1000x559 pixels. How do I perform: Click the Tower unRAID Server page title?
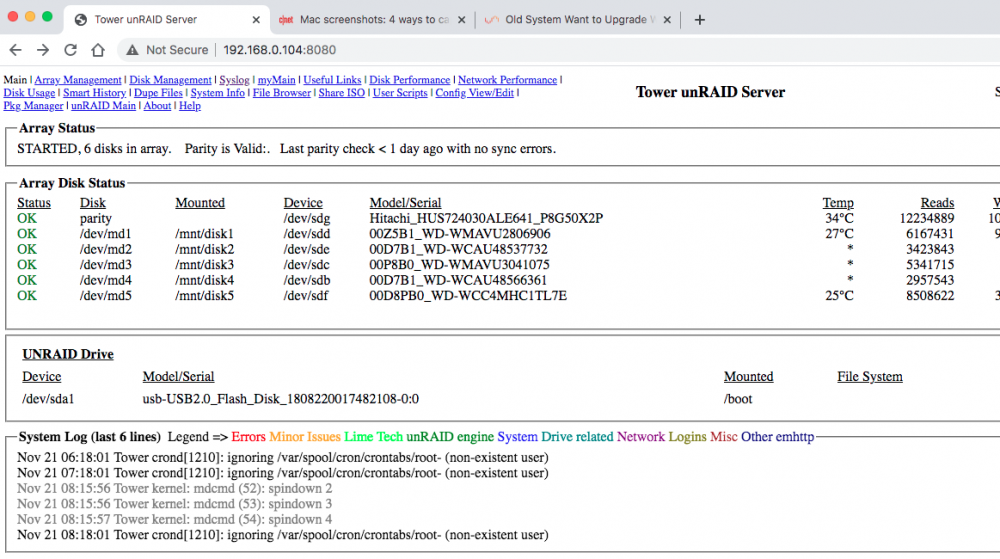click(x=710, y=92)
